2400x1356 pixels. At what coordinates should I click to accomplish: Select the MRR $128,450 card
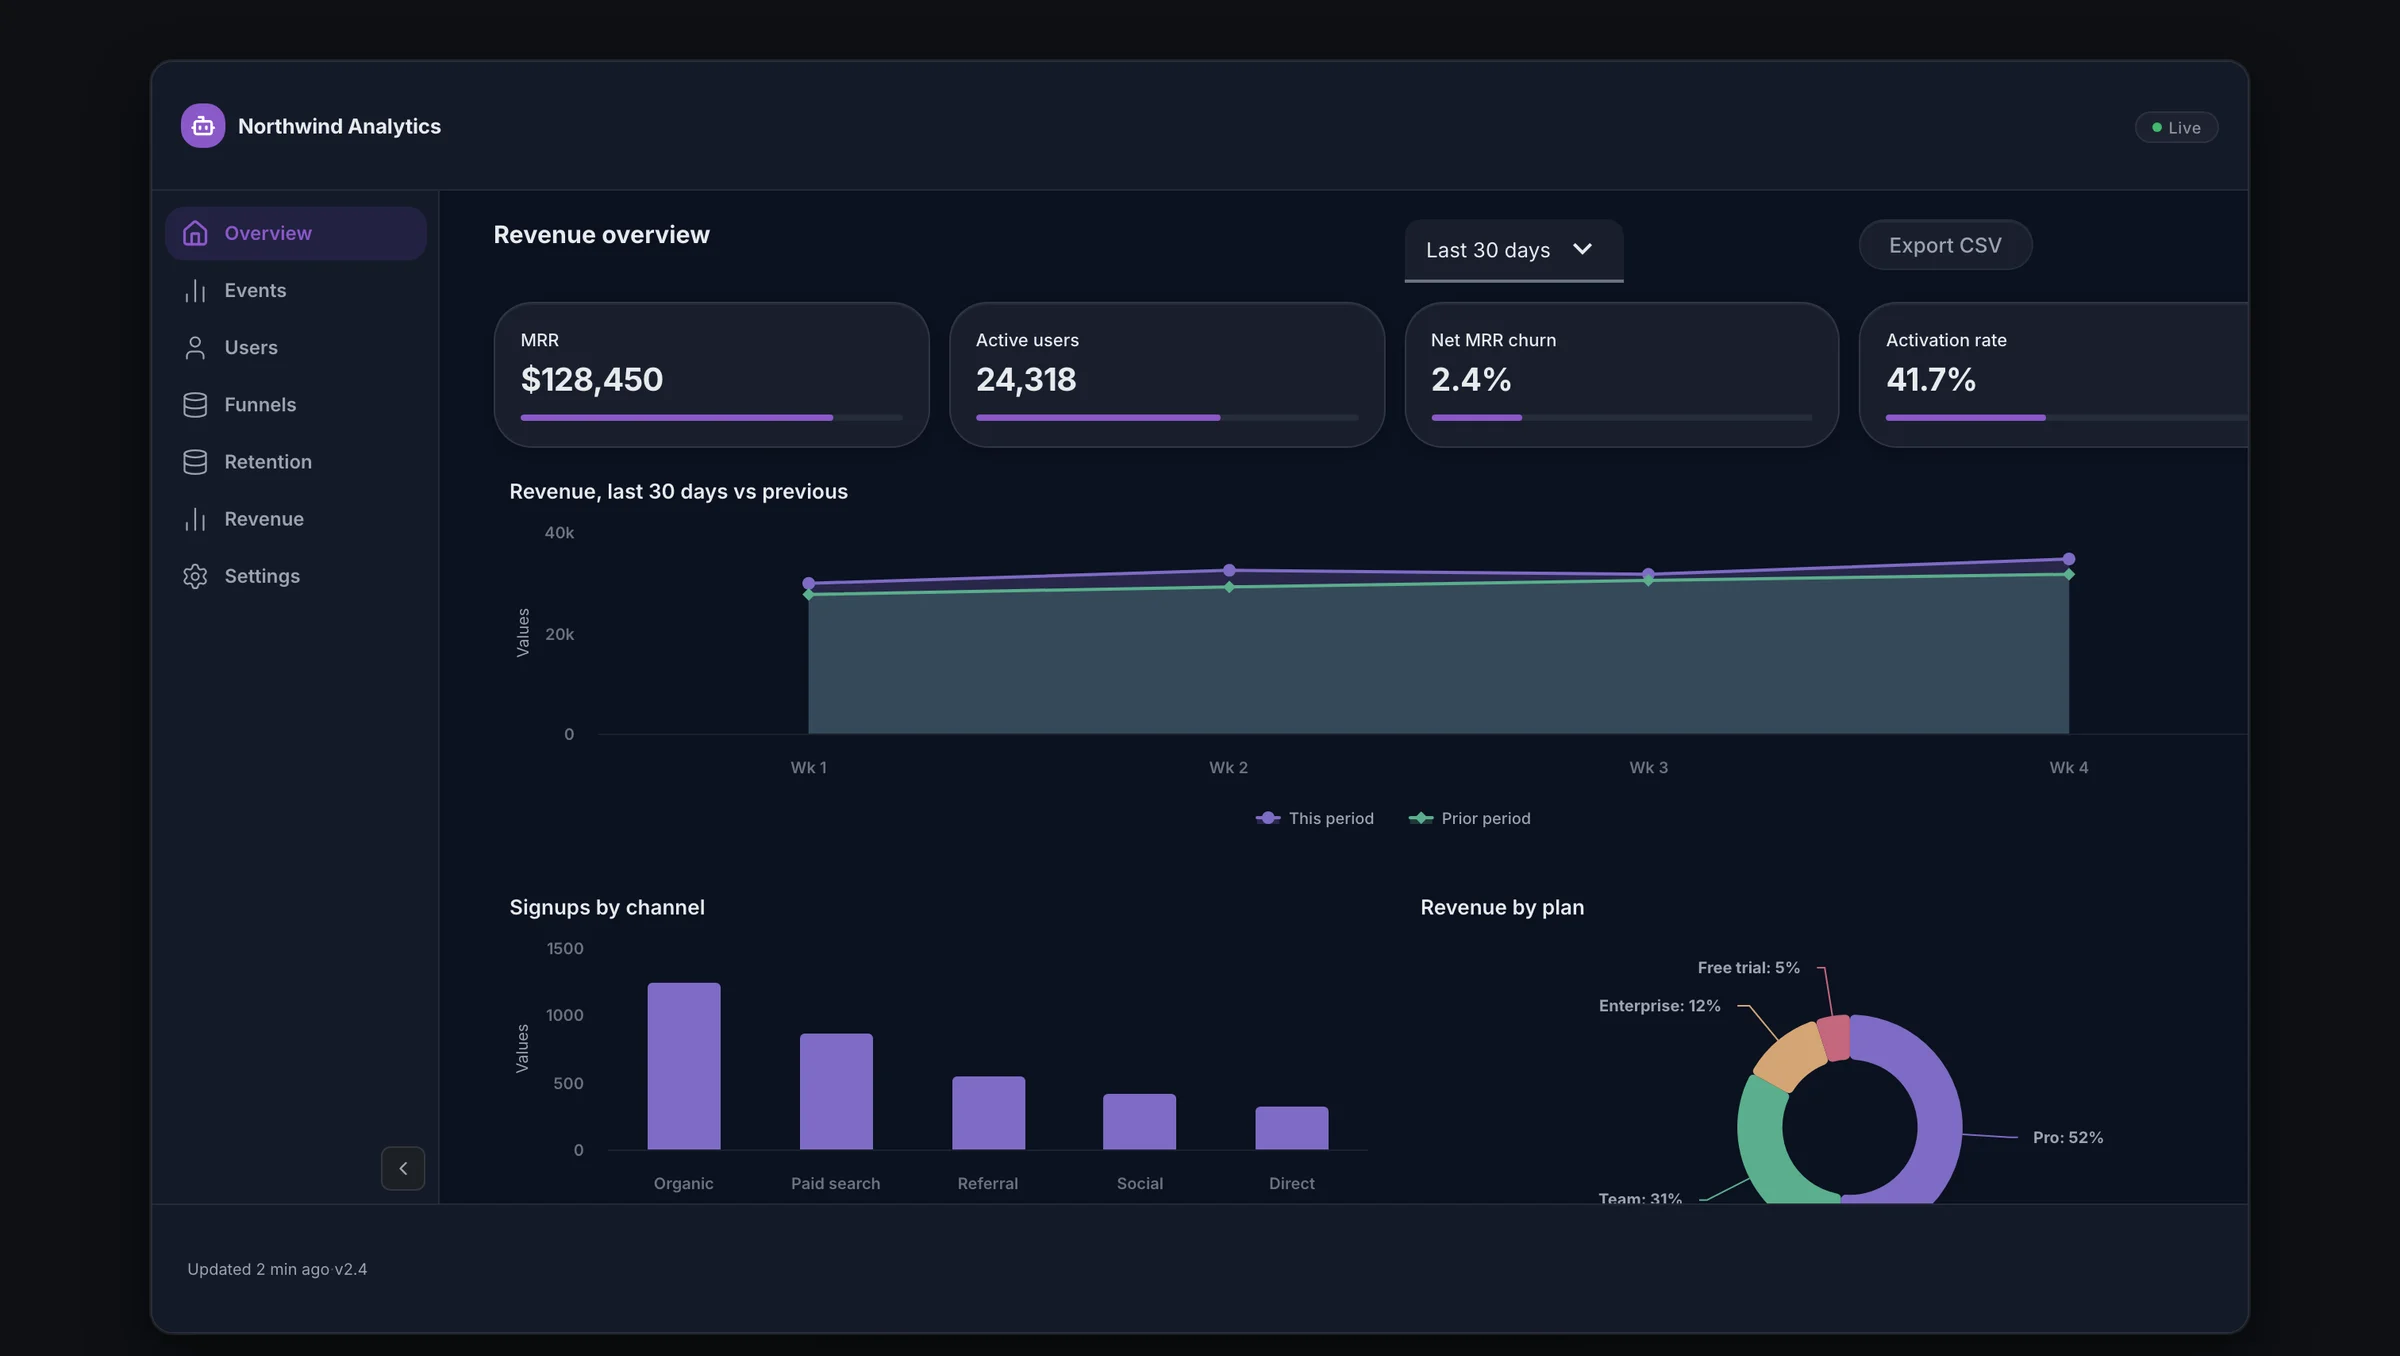coord(712,375)
